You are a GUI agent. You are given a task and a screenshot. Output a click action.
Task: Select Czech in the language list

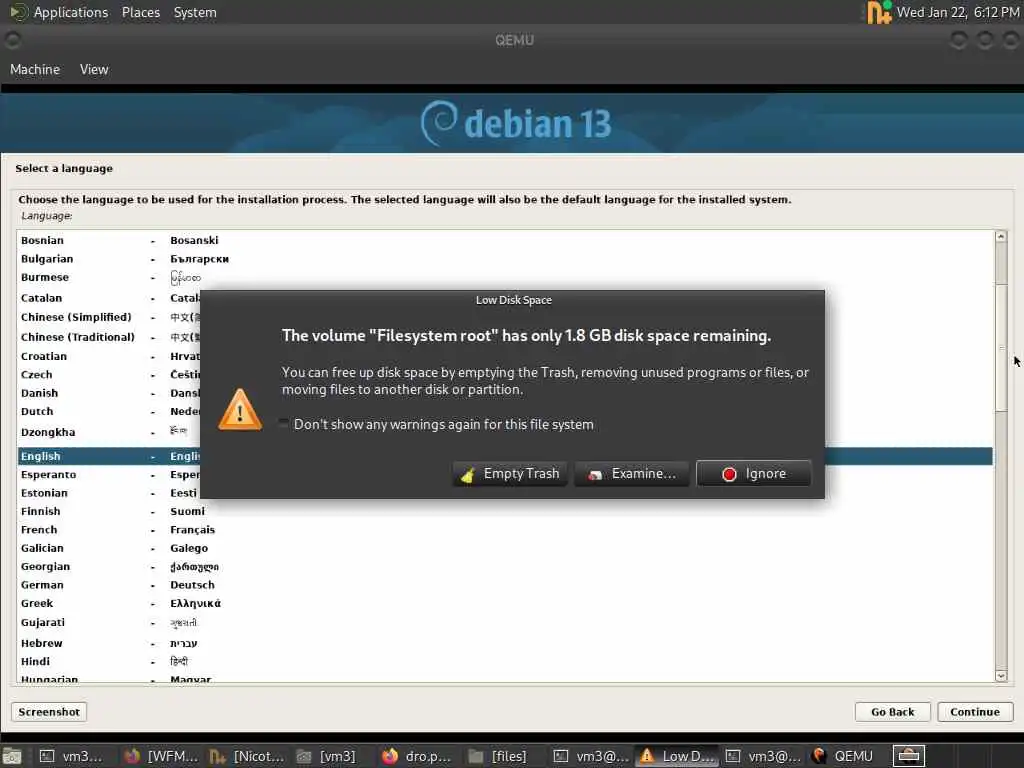(505, 374)
